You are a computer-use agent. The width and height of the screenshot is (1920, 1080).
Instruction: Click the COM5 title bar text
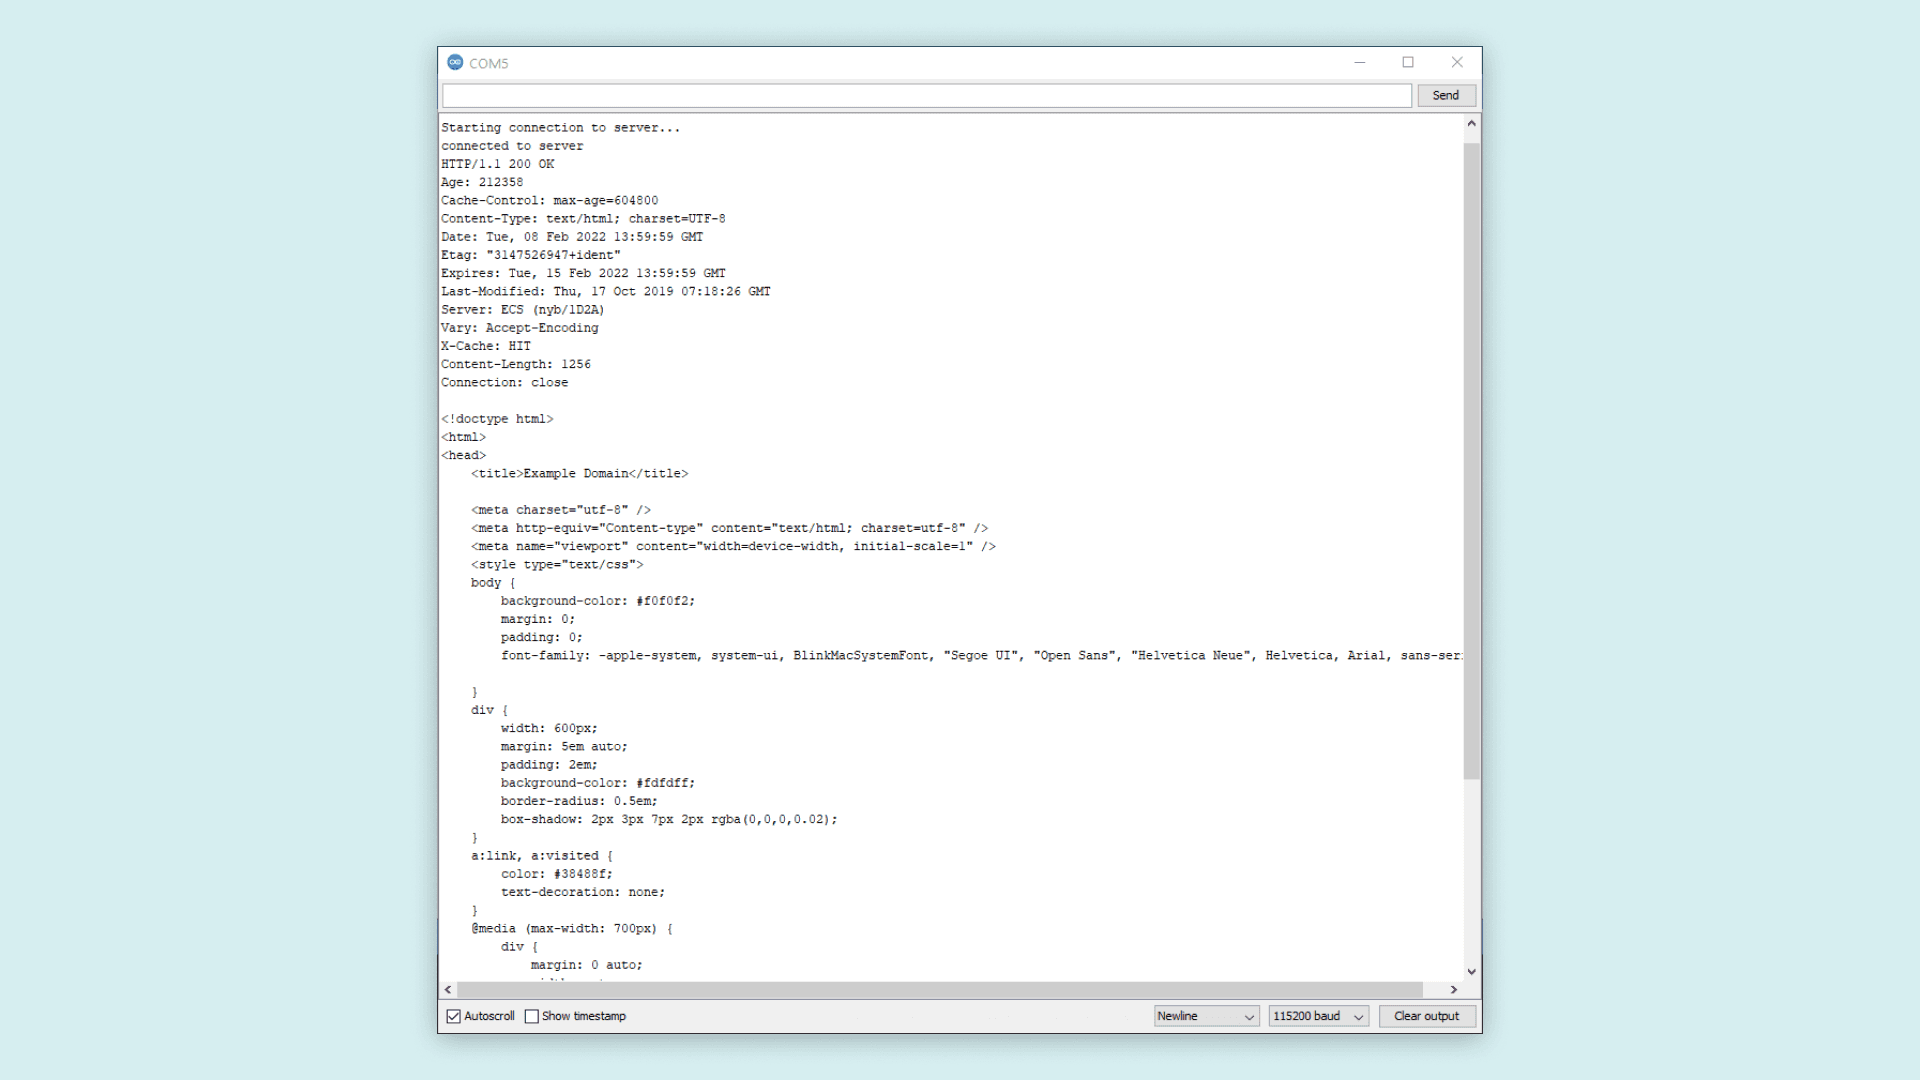coord(489,63)
